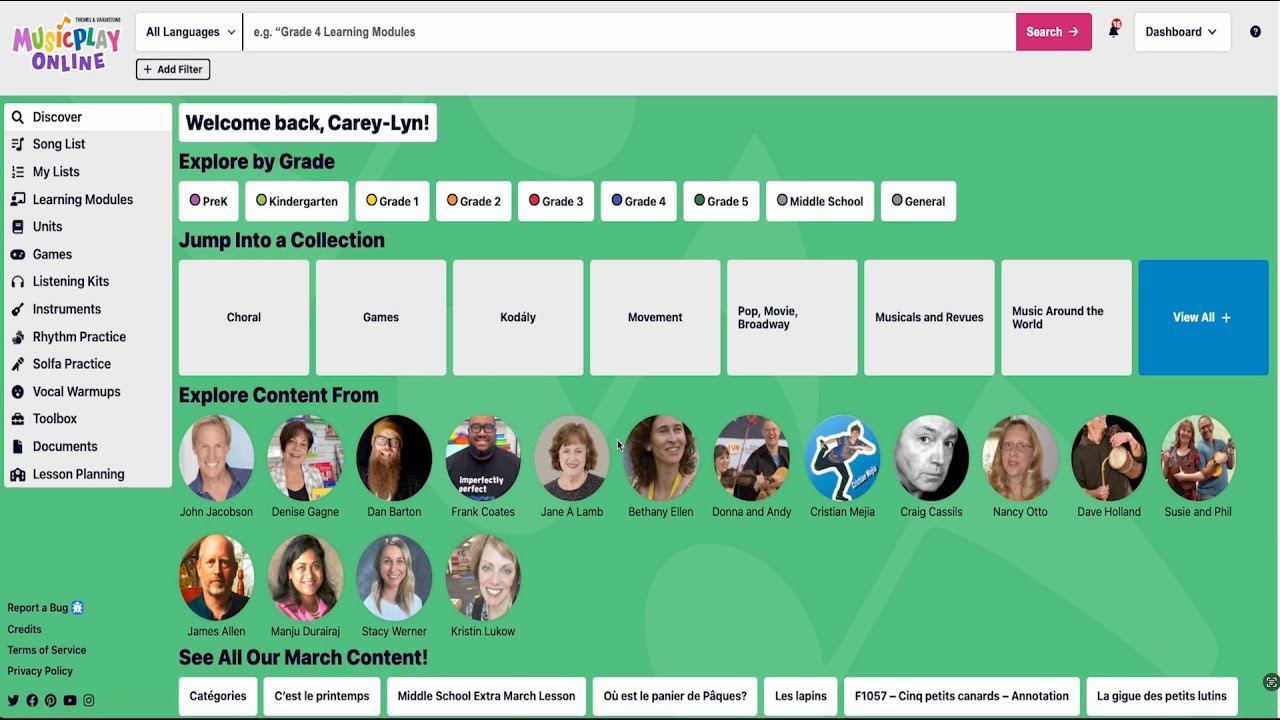1280x720 pixels.
Task: Open the Privacy Policy link
Action: click(40, 671)
